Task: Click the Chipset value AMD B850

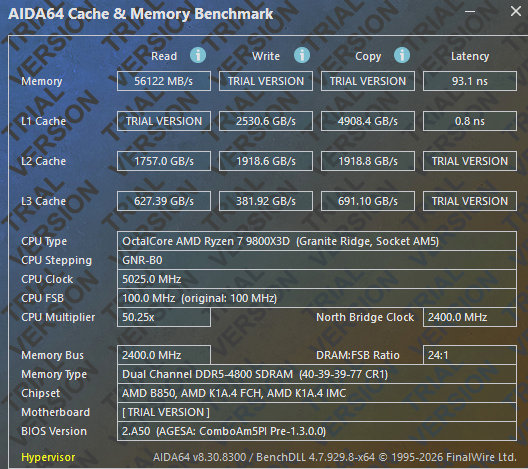Action: click(317, 393)
